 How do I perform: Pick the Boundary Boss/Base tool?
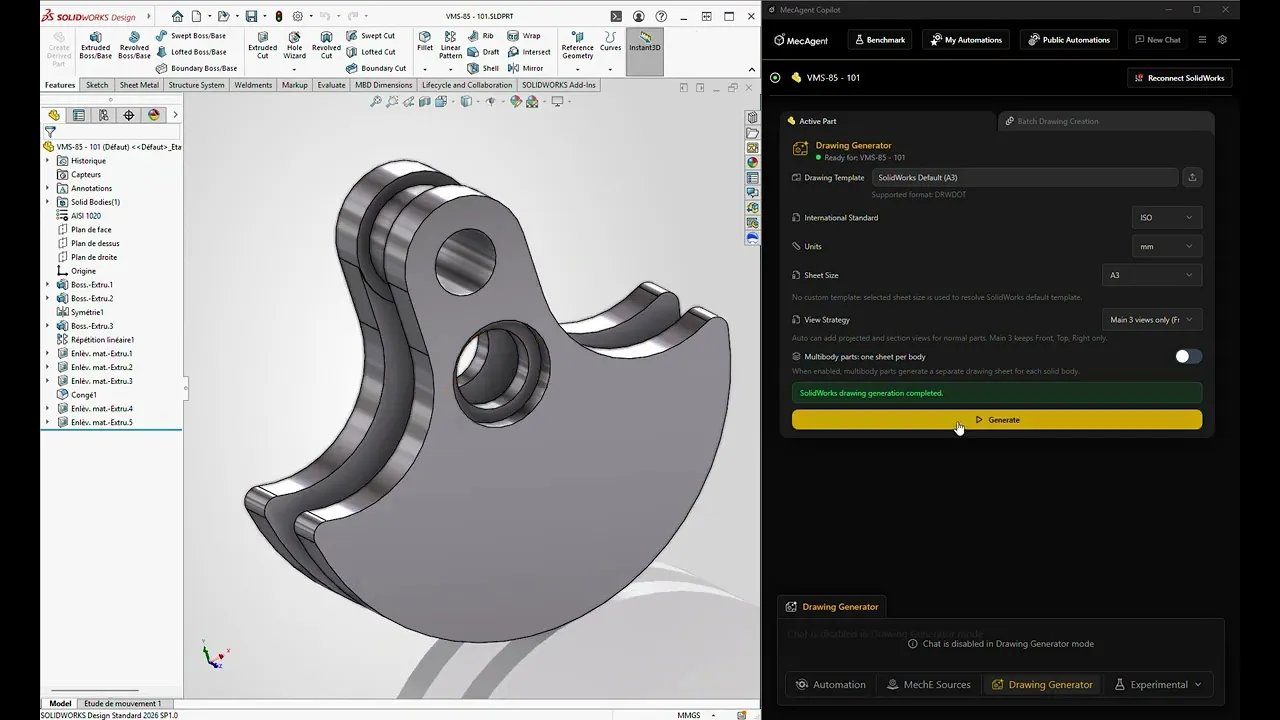(196, 68)
